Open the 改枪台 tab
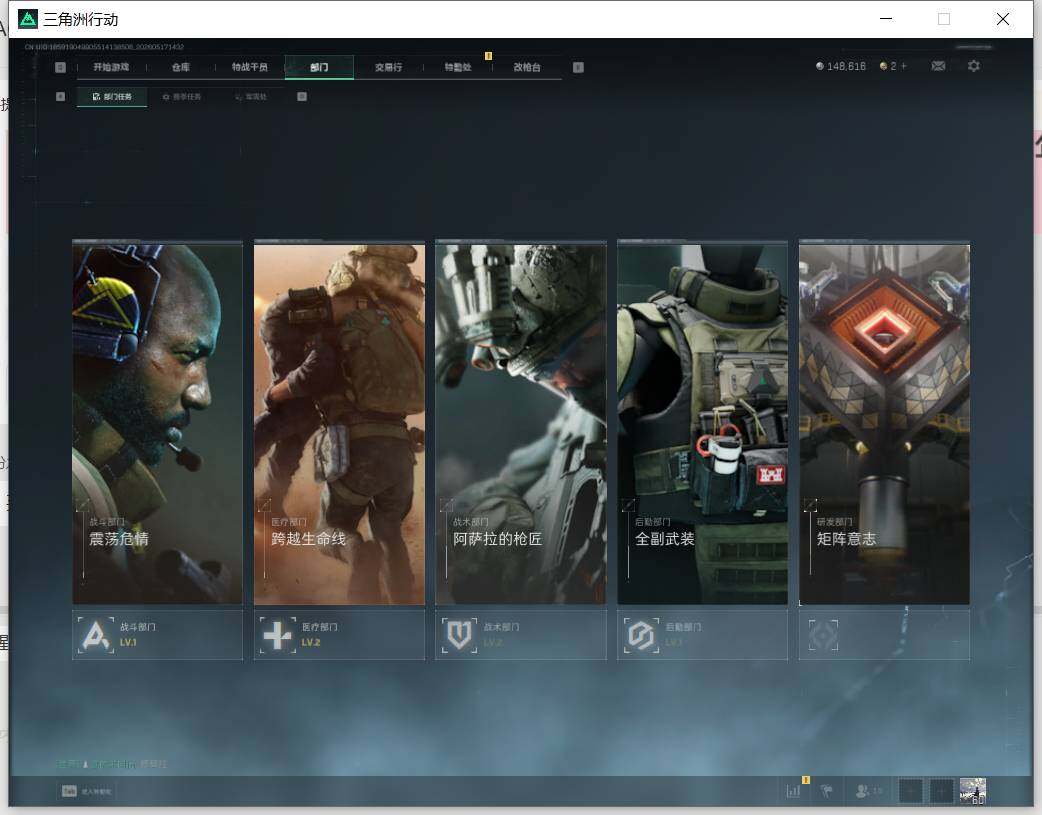This screenshot has height=815, width=1042. 527,67
